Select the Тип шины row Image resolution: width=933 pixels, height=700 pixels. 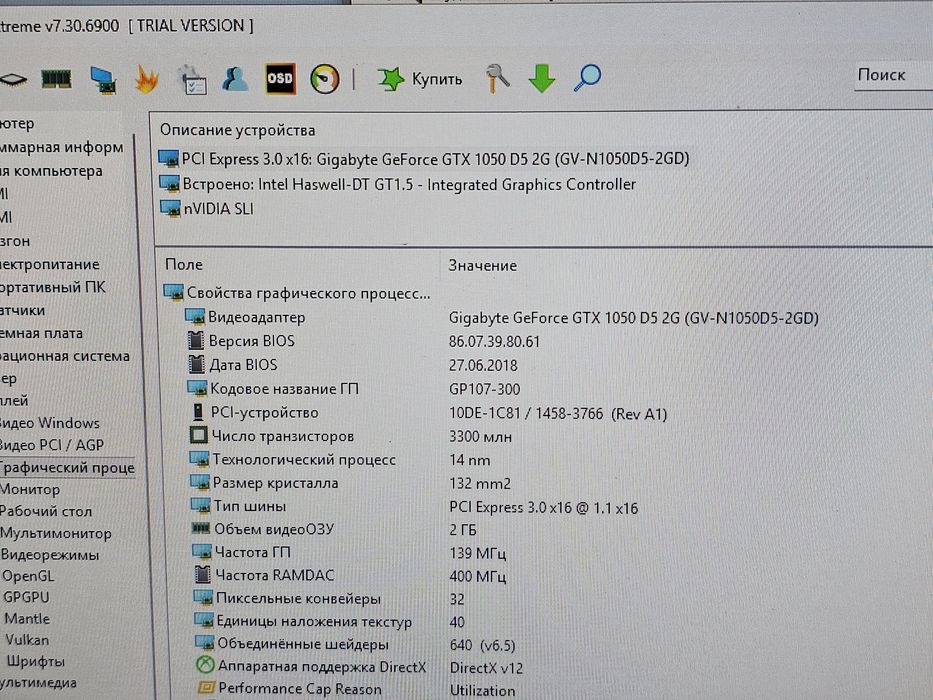click(414, 507)
